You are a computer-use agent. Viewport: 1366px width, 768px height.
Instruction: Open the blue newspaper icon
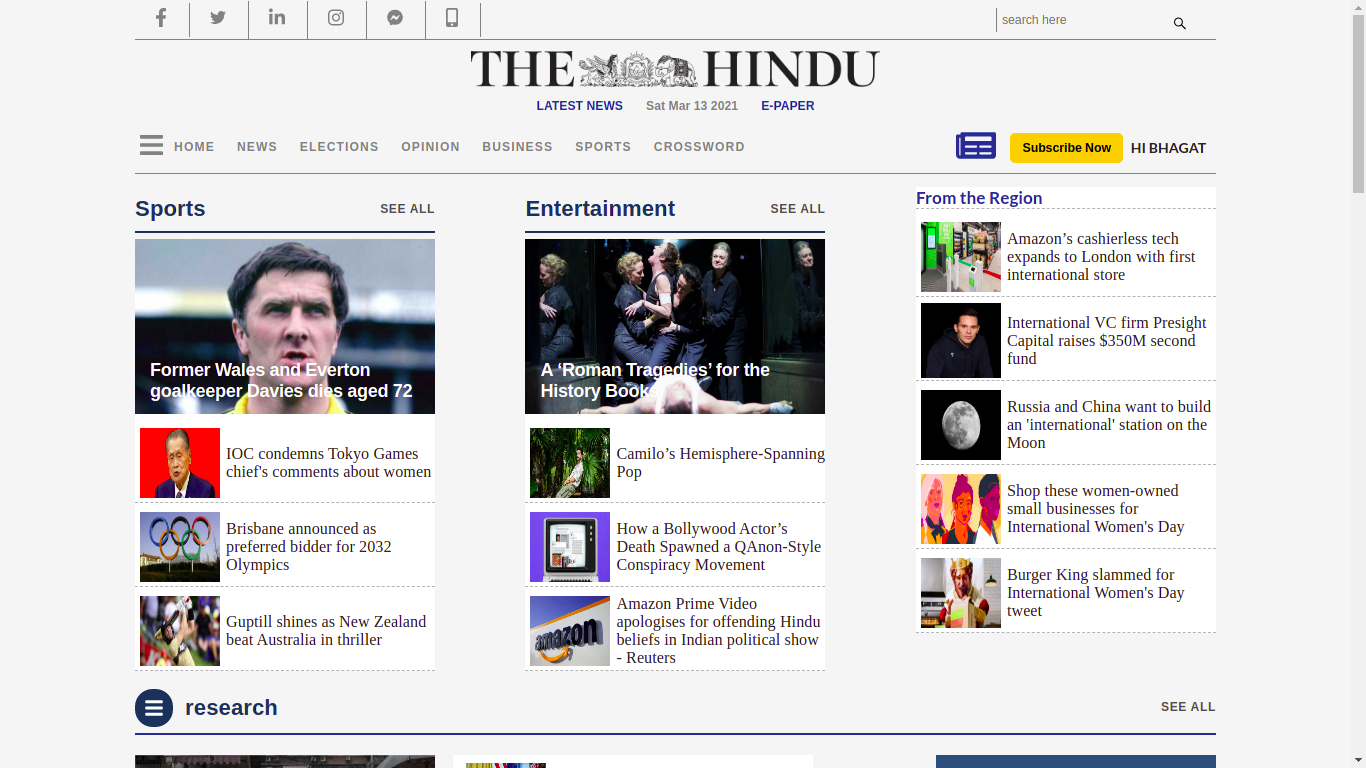(x=976, y=146)
